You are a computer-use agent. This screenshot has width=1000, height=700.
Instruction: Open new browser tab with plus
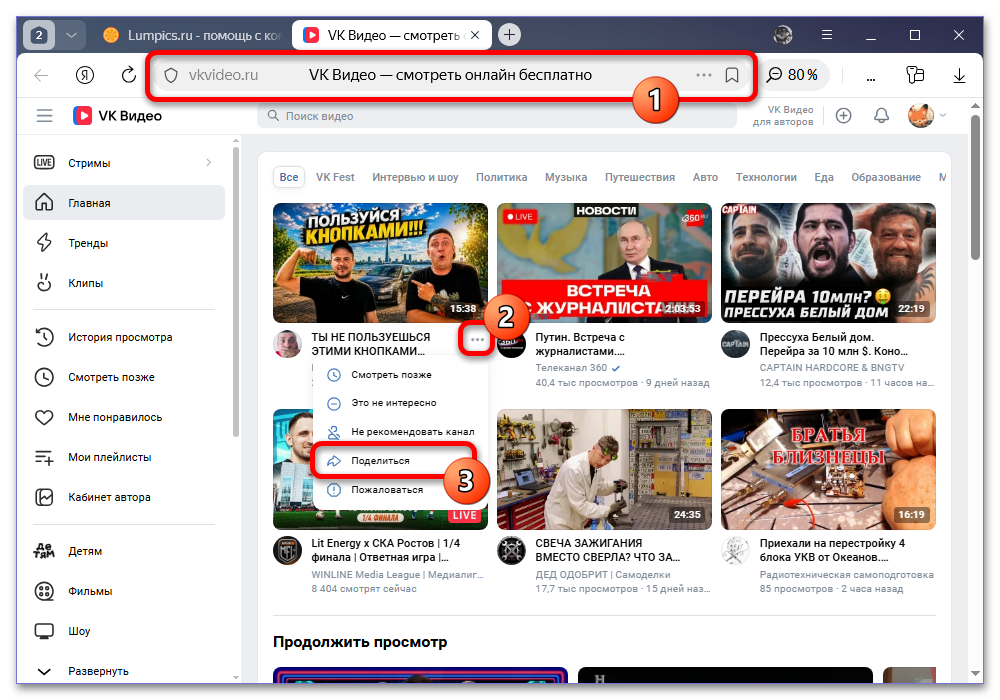[509, 35]
